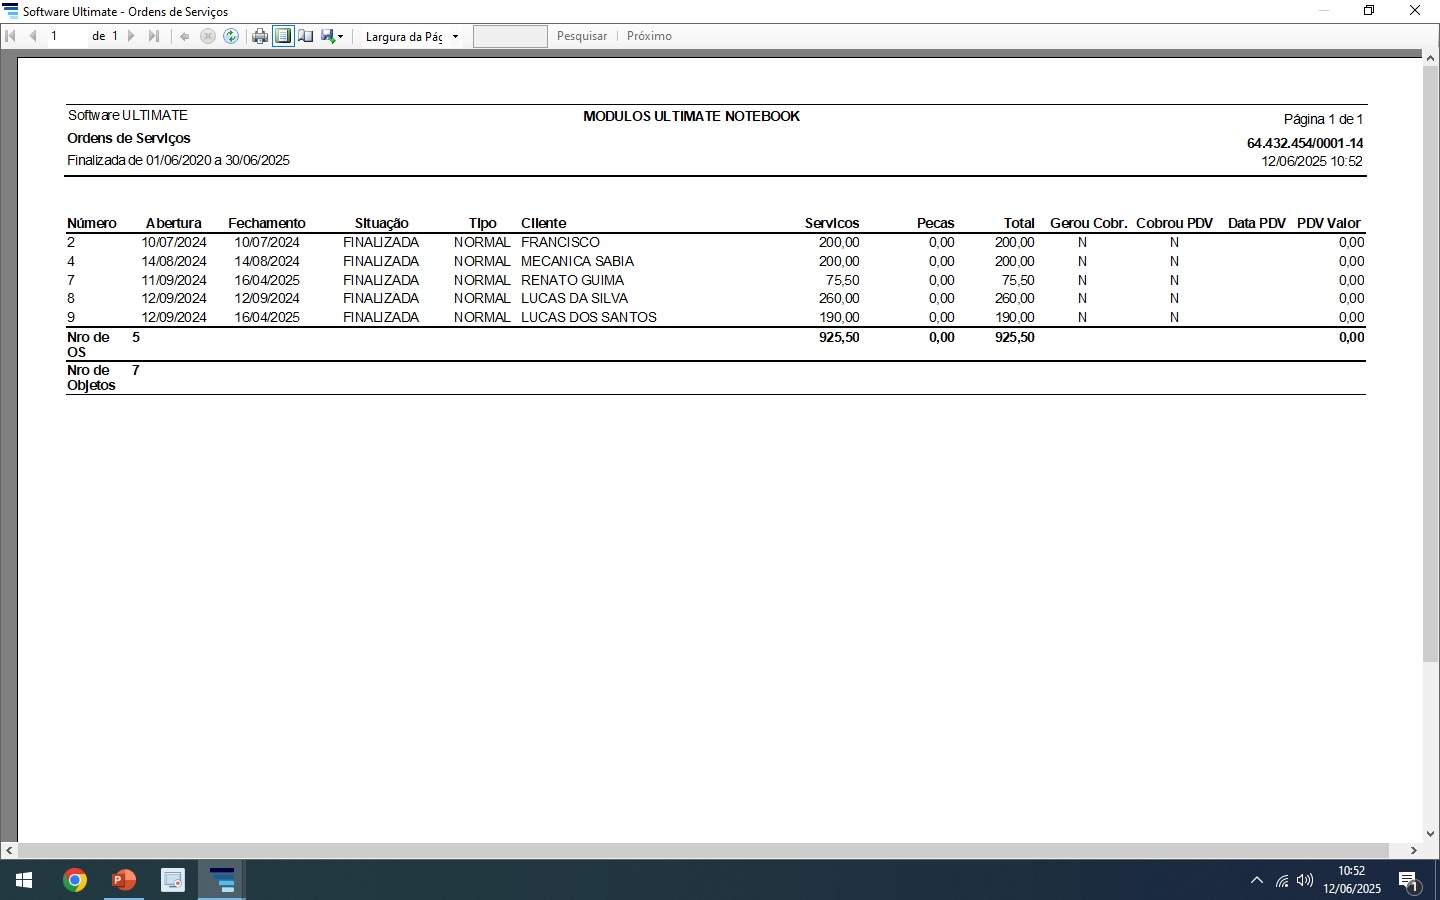
Task: Click the vertical scrollbar up arrow
Action: tap(1431, 59)
